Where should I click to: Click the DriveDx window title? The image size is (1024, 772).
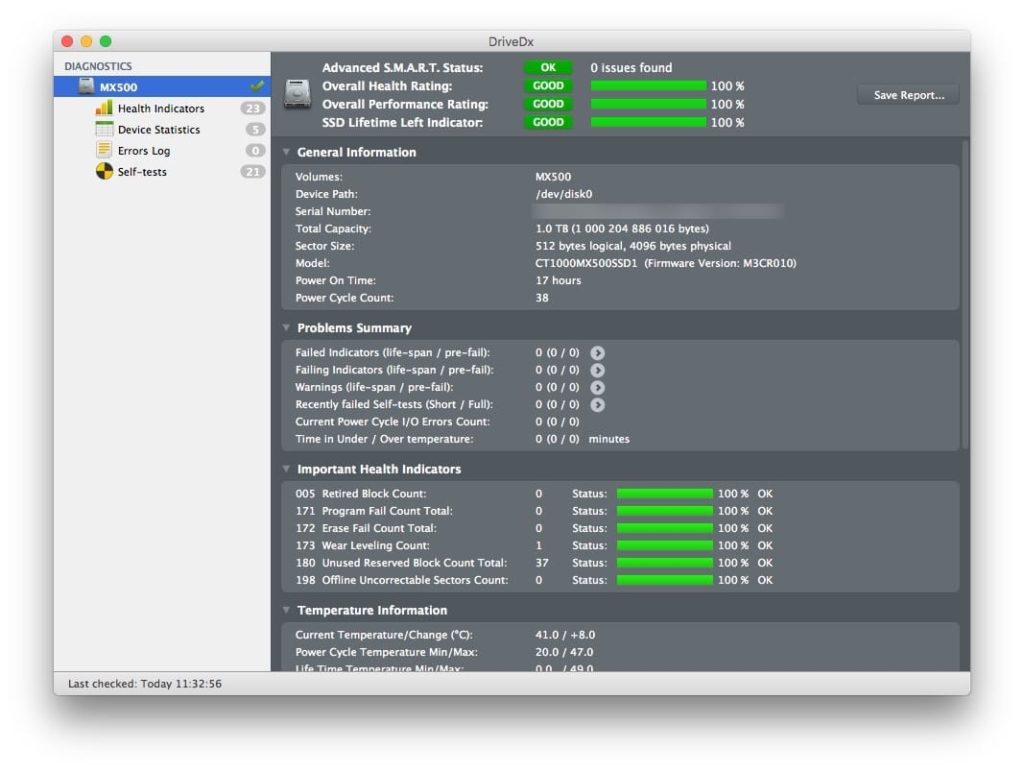click(x=511, y=41)
